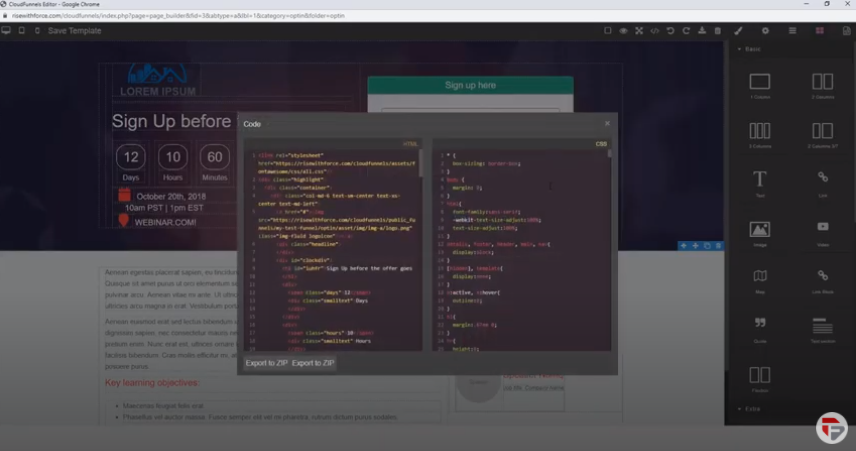856x451 pixels.
Task: Choose the Quote block
Action: click(760, 328)
